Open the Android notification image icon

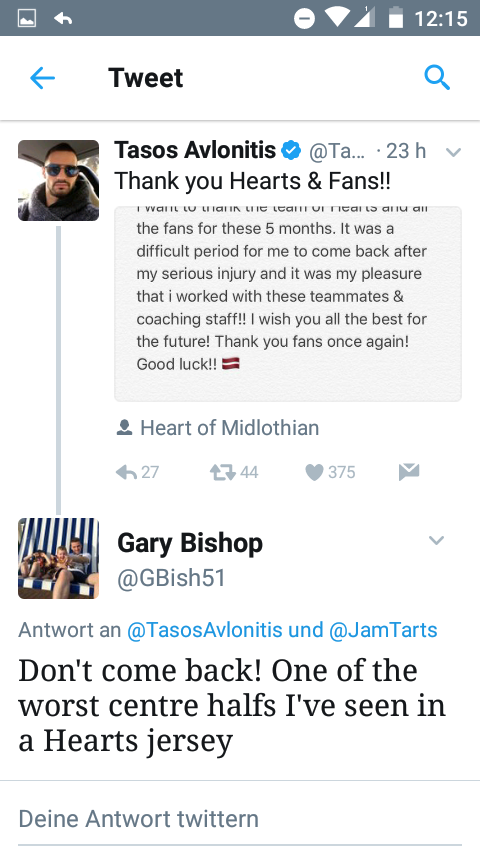point(27,19)
